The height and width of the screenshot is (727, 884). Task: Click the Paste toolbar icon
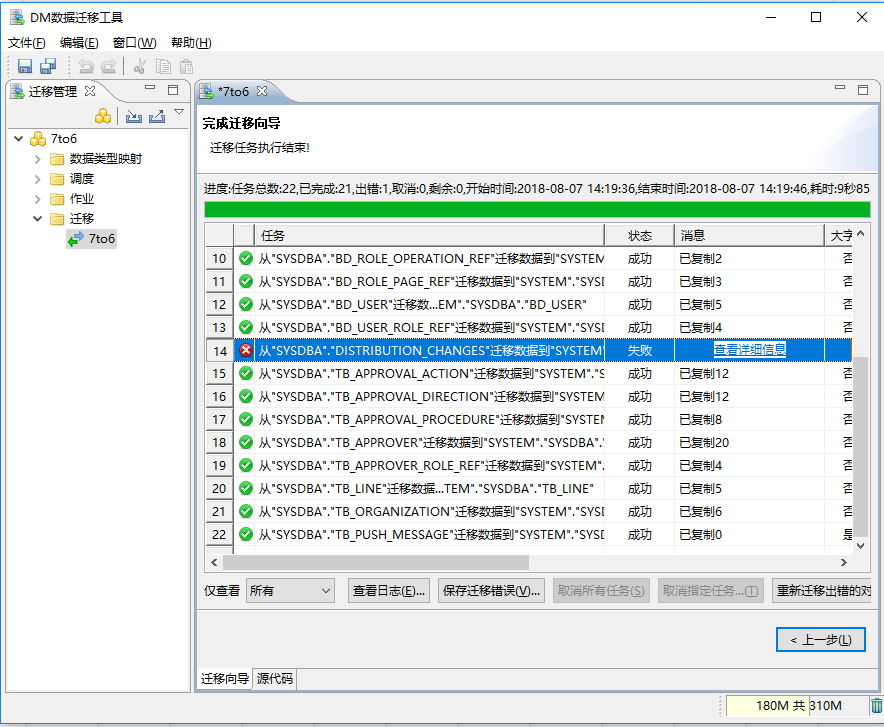point(186,67)
